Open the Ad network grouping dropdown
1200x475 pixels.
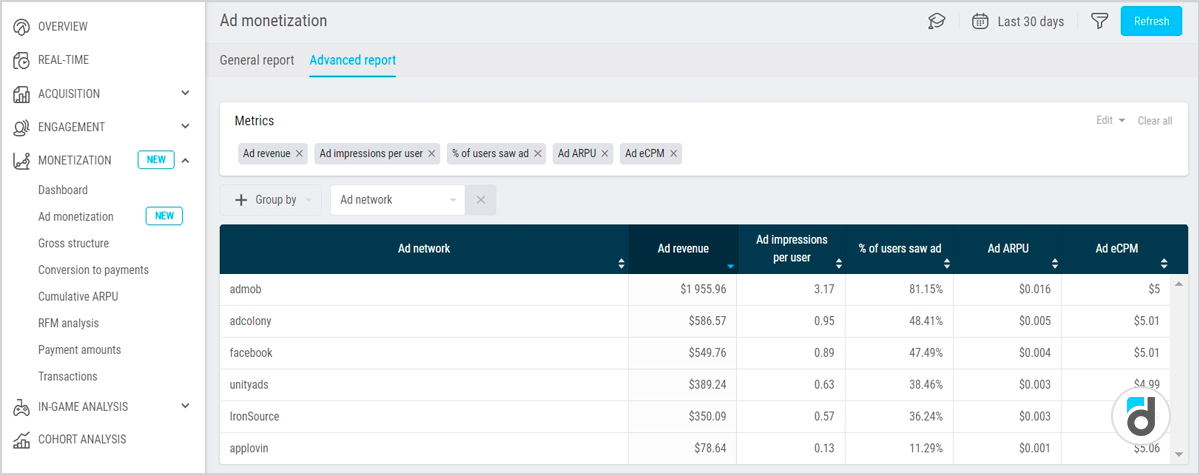point(397,200)
